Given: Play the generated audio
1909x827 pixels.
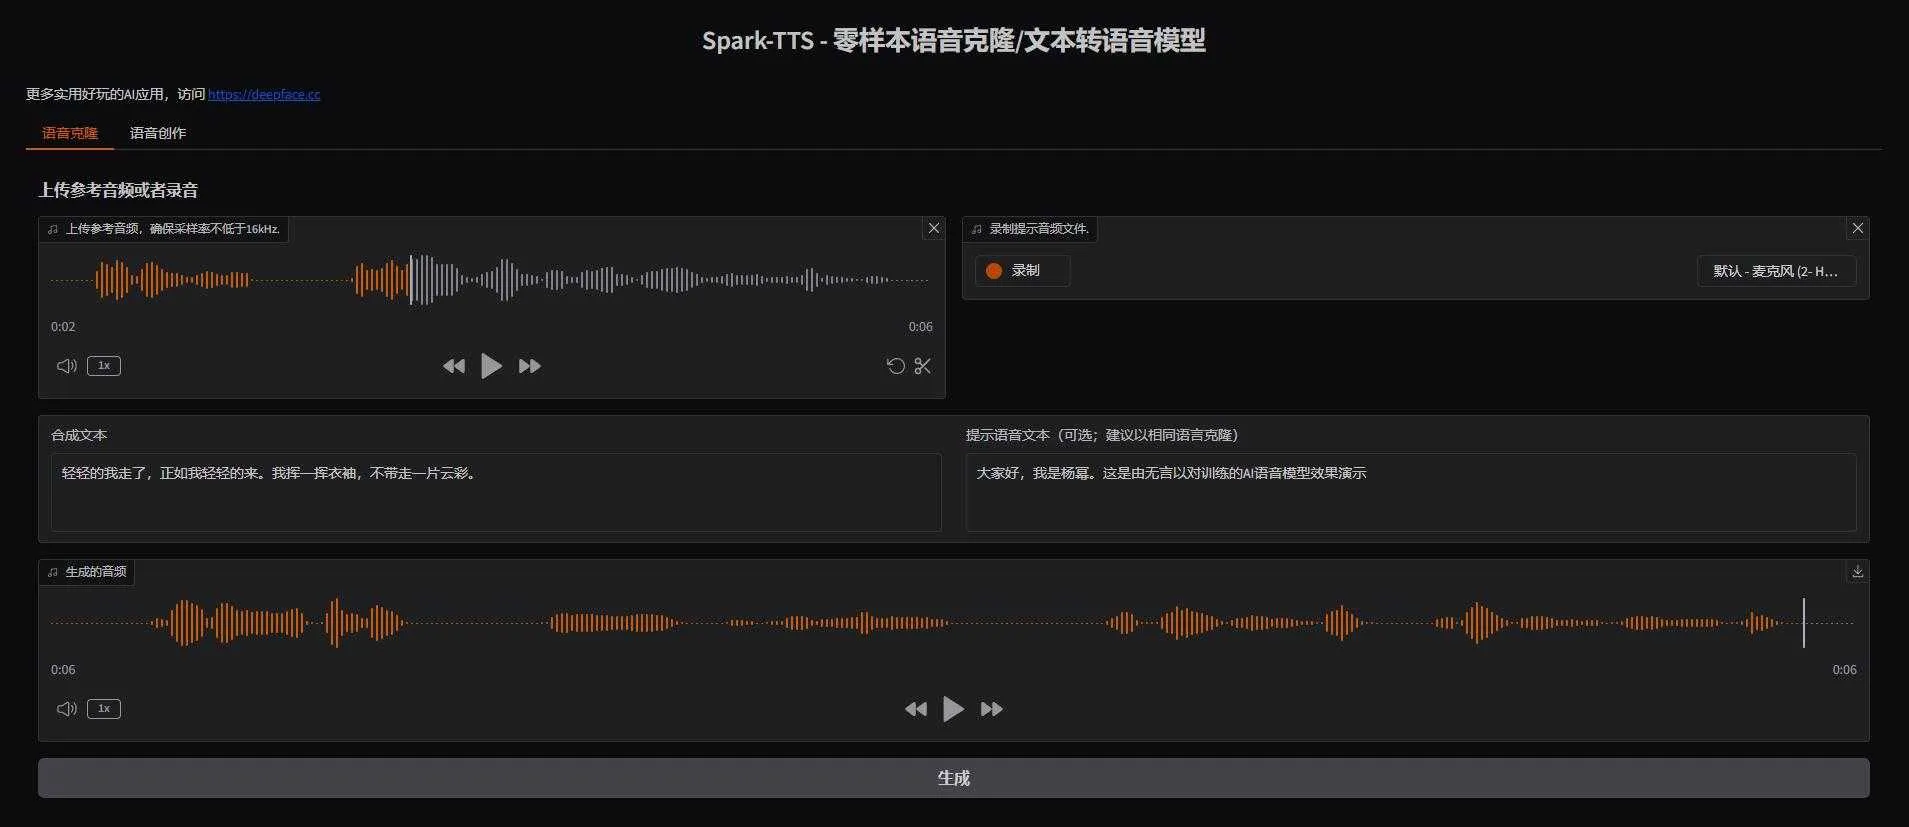Looking at the screenshot, I should [953, 709].
